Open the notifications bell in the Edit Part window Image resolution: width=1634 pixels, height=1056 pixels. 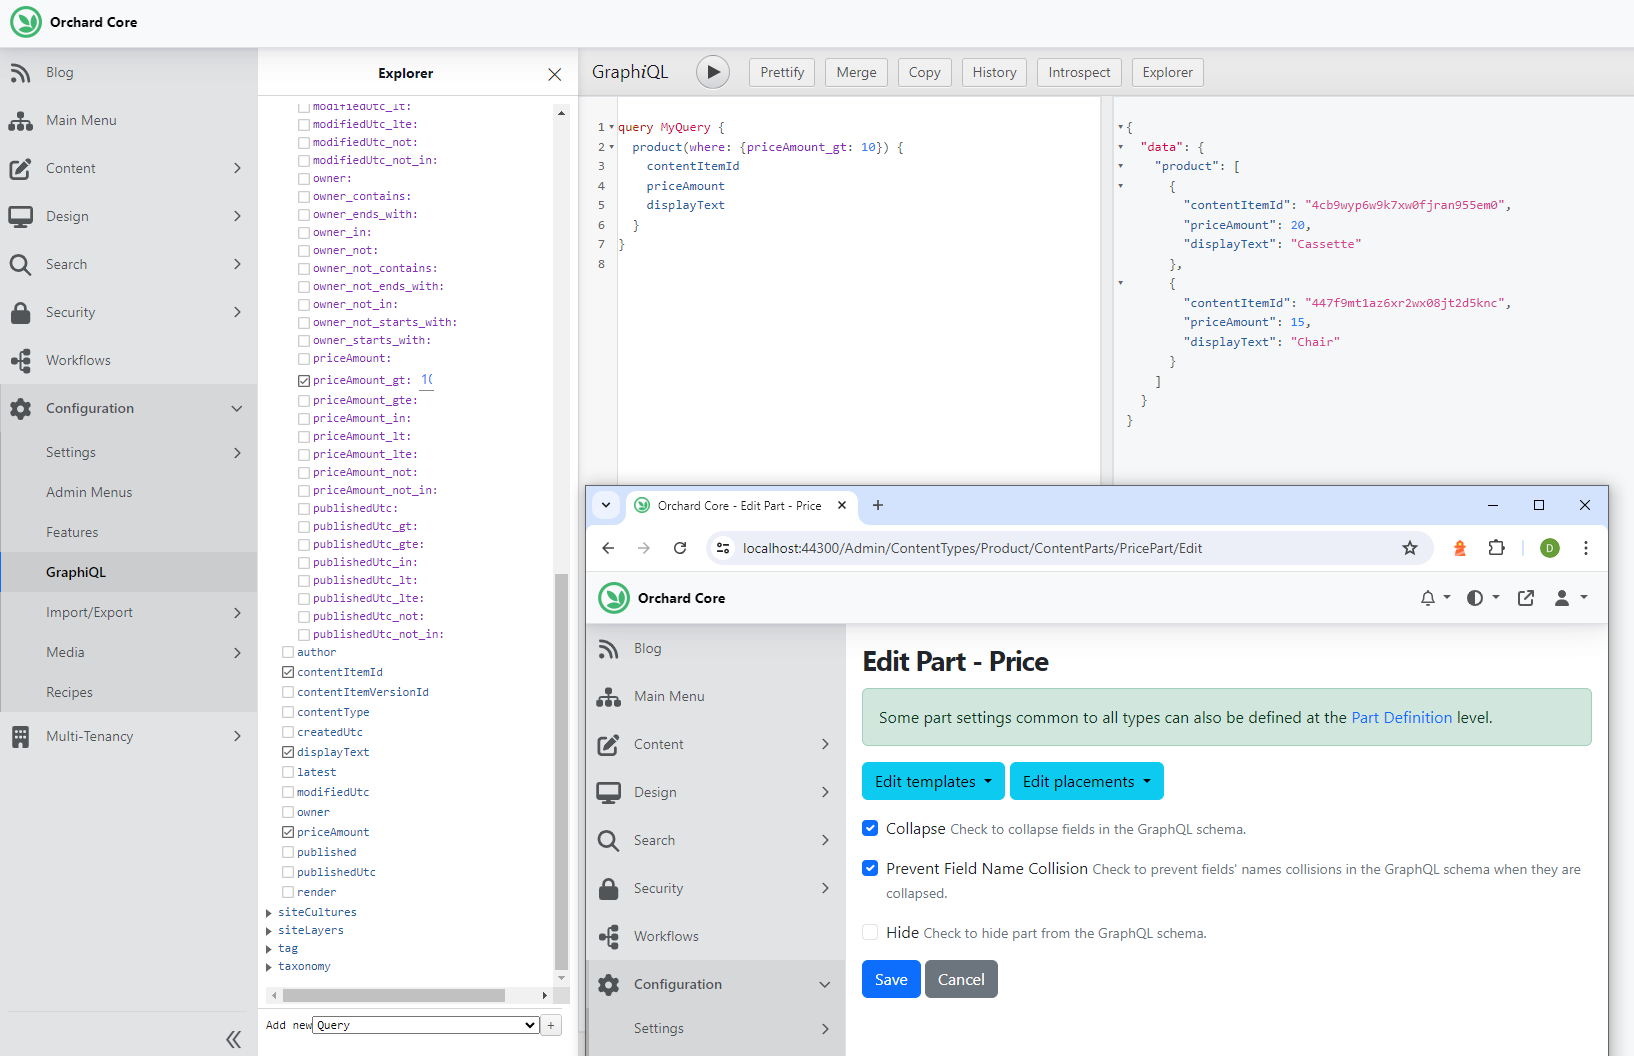(x=1435, y=598)
